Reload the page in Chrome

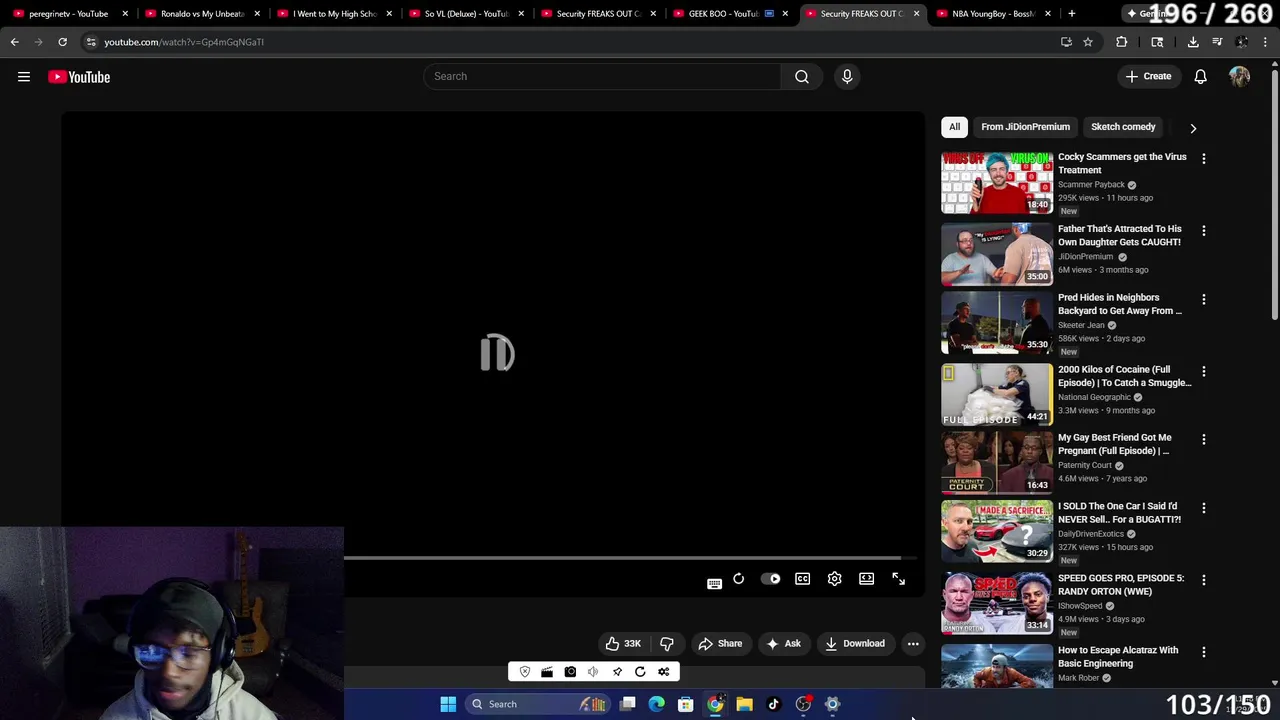click(x=62, y=42)
